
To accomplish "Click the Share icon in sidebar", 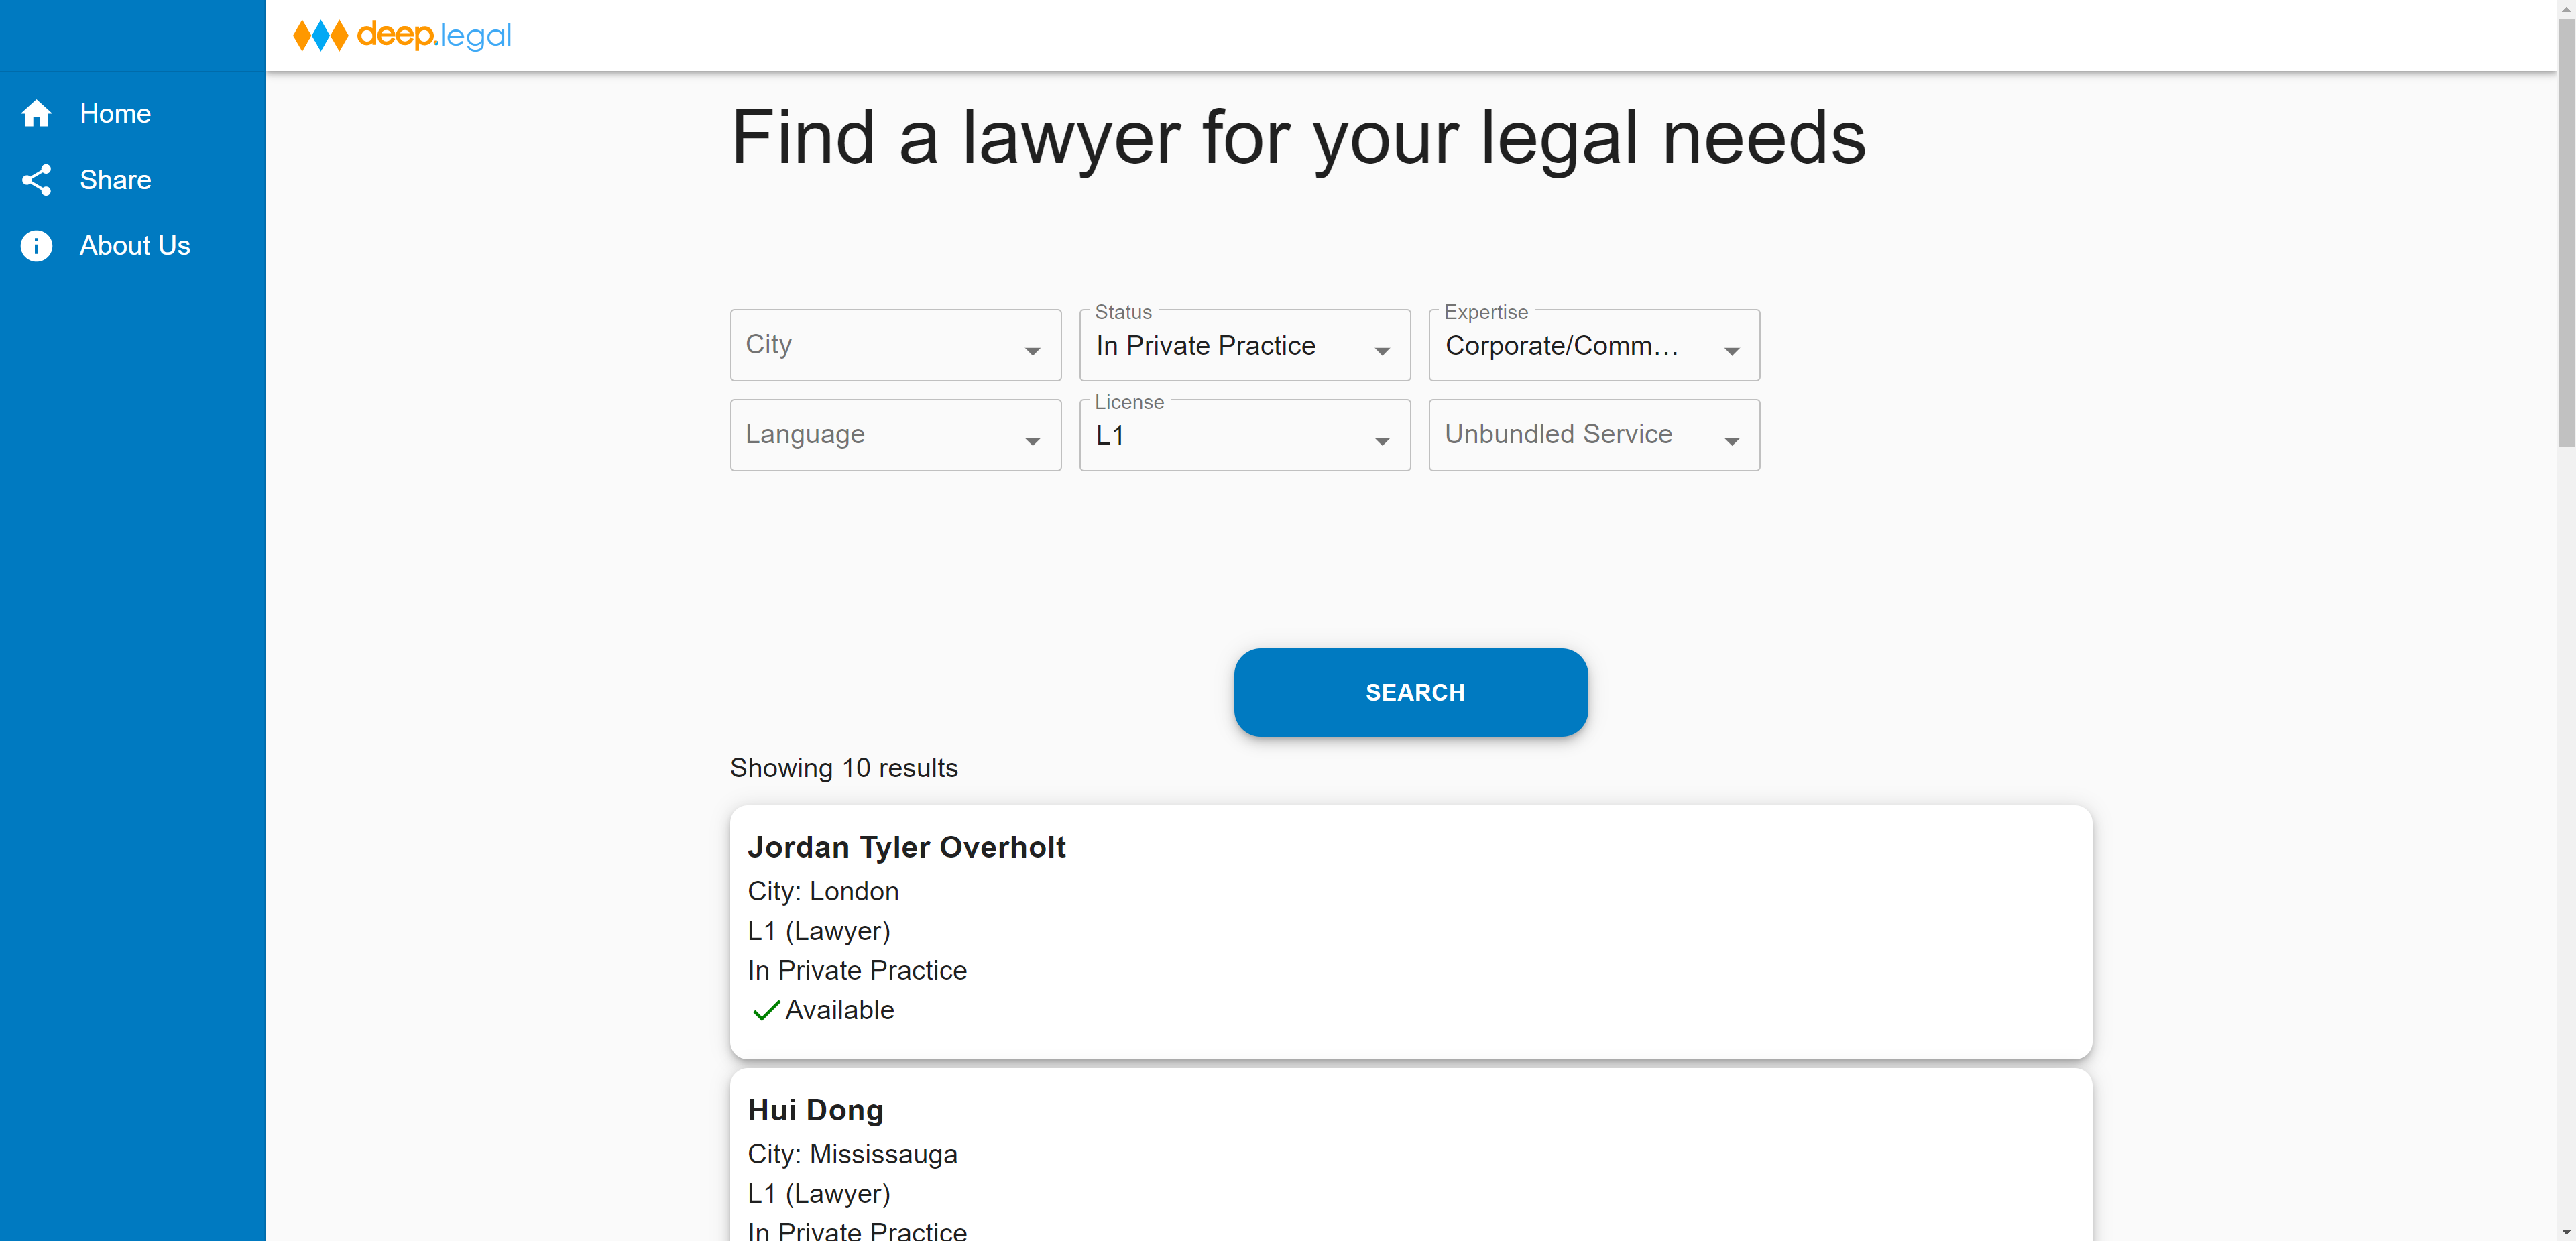I will click(36, 180).
